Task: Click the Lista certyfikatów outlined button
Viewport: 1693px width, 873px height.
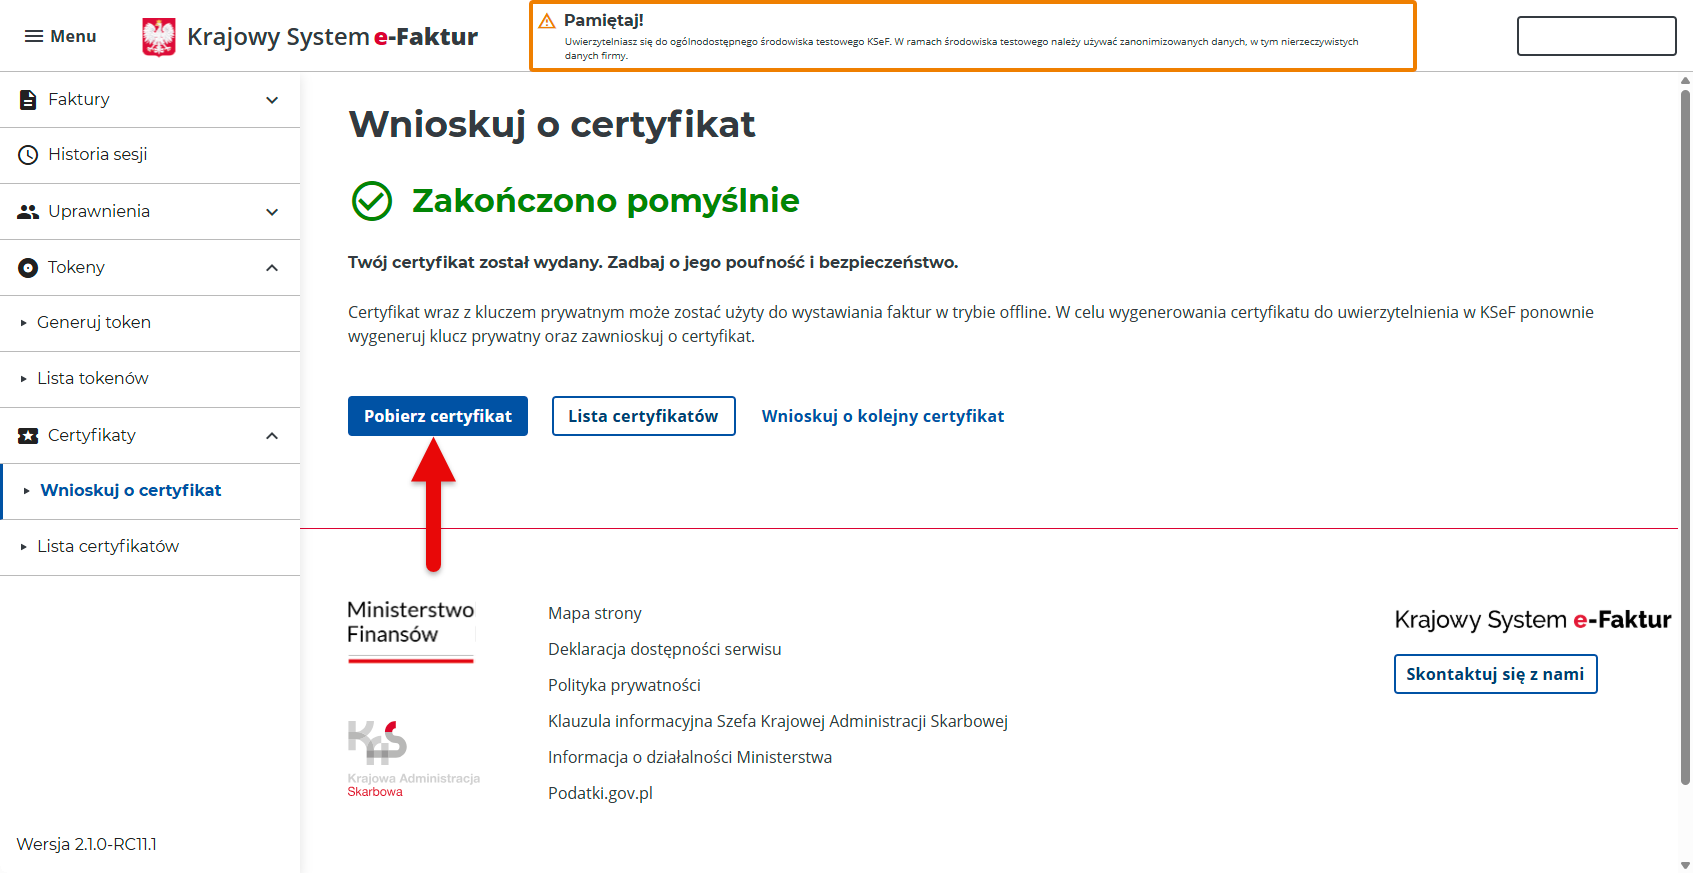Action: [643, 416]
